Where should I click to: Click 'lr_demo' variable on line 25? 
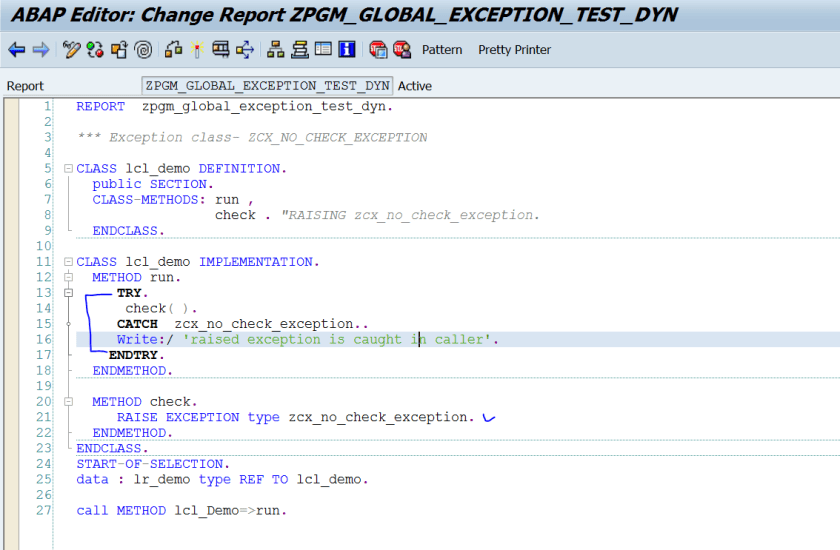(162, 479)
